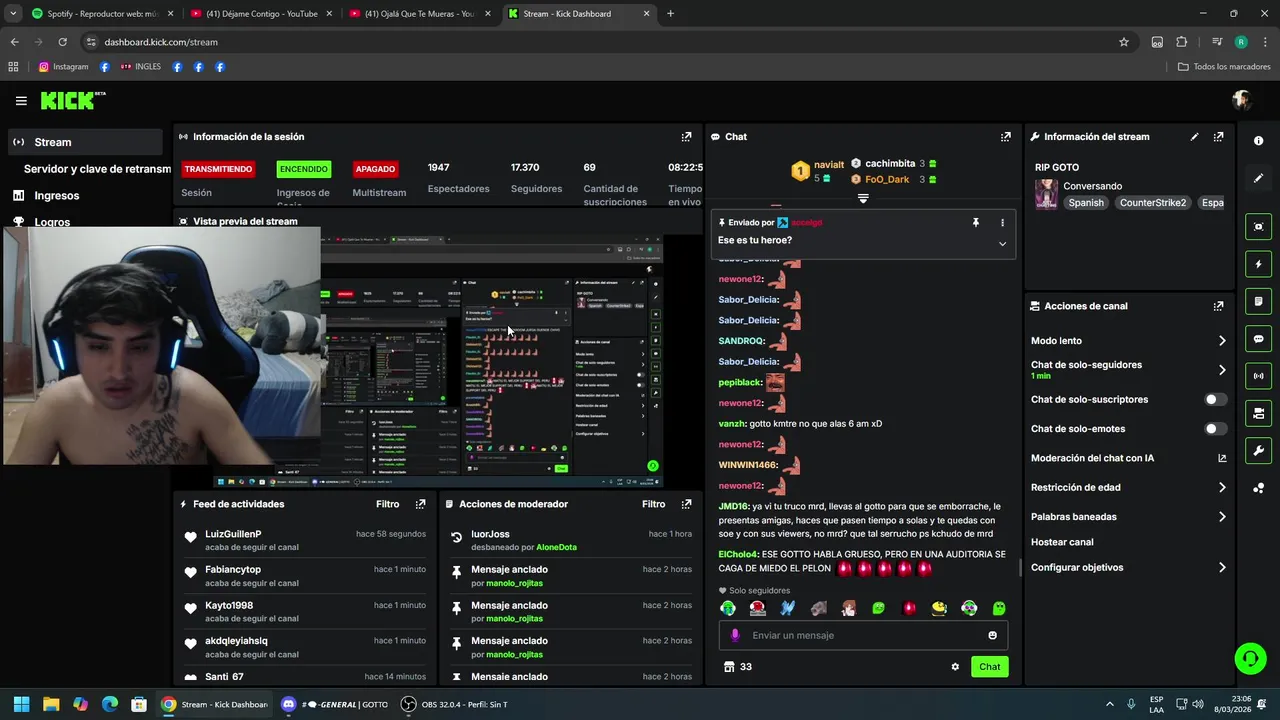Open the INGLES bookmark

[x=141, y=67]
